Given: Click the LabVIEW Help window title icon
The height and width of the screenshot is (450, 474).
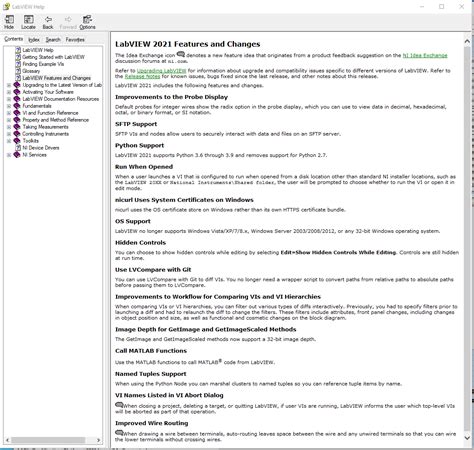Looking at the screenshot, I should [7, 7].
